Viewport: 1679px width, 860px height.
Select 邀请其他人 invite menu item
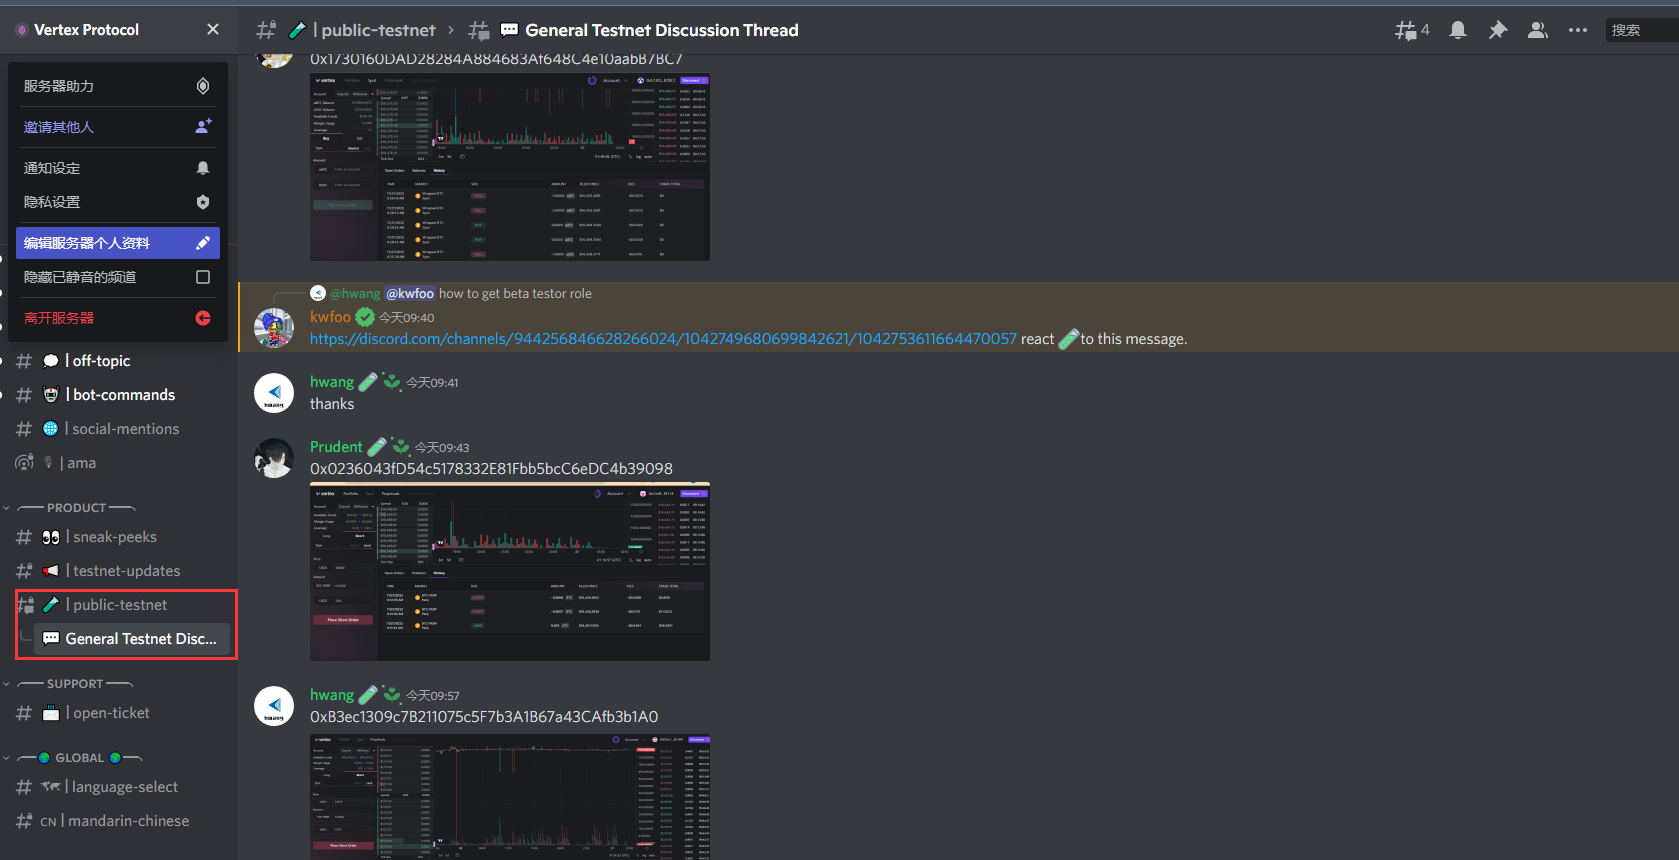117,127
